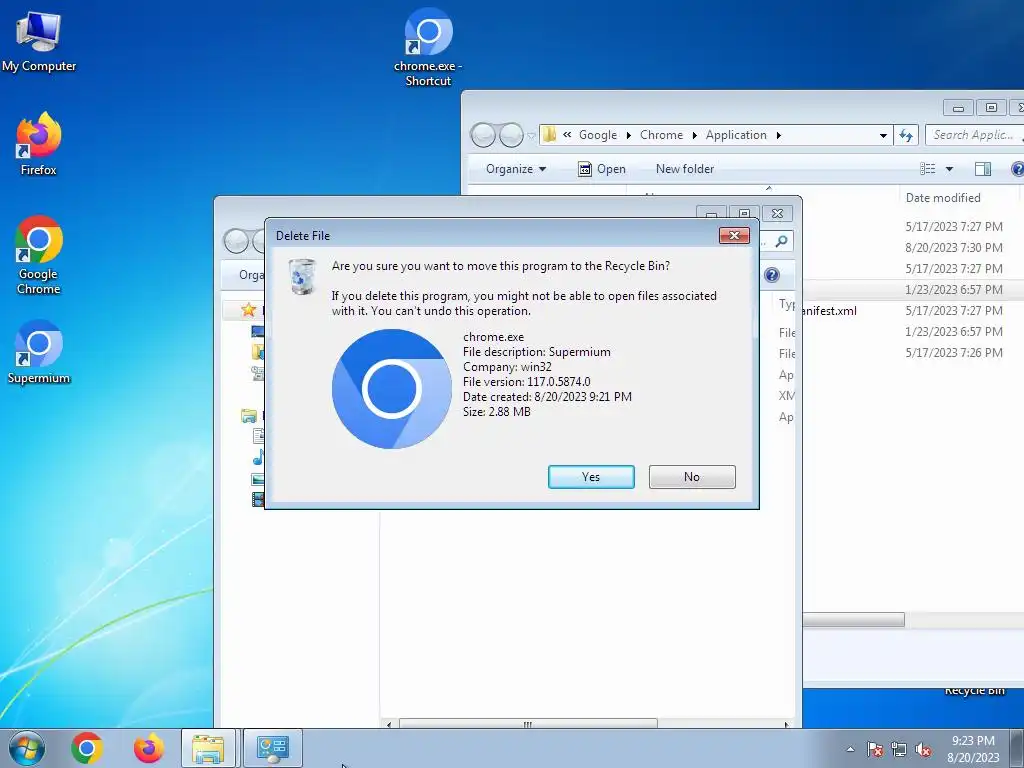This screenshot has height=768, width=1024.
Task: Confirm deletion with the Yes button
Action: (591, 477)
